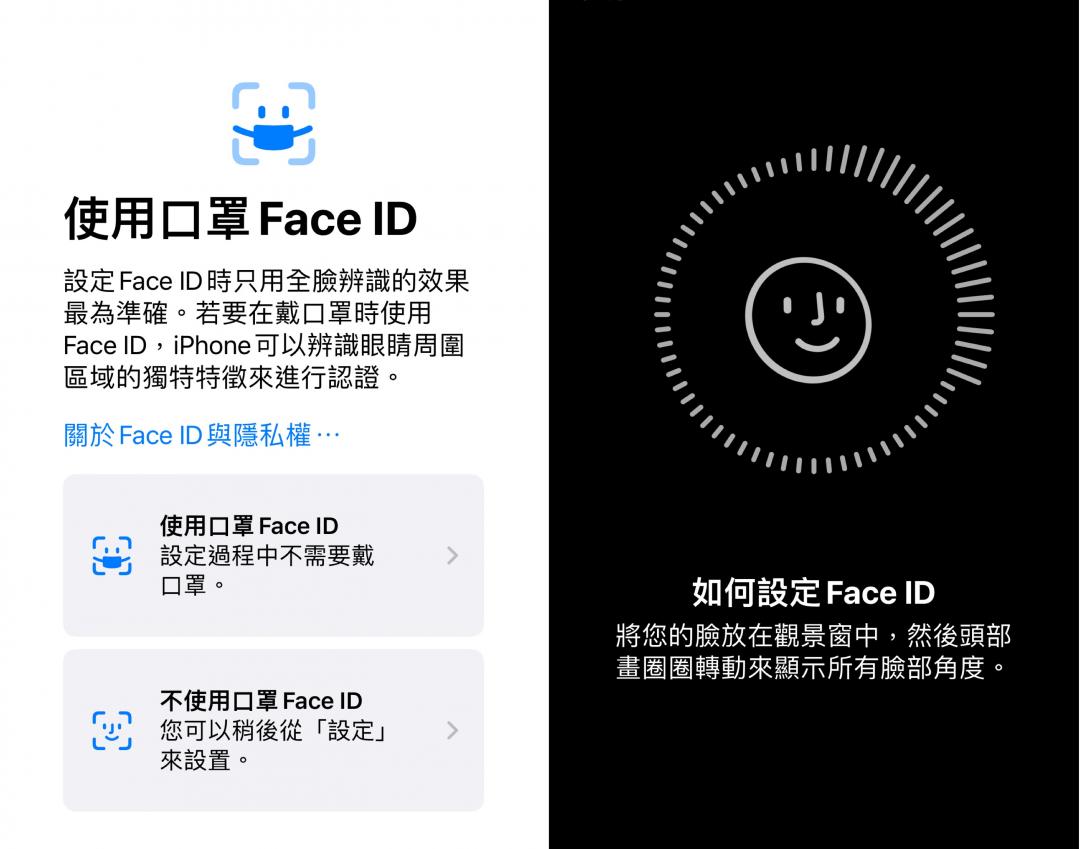Click the circular scan progress ring ticks
The image size is (1080, 849).
pyautogui.click(x=823, y=310)
